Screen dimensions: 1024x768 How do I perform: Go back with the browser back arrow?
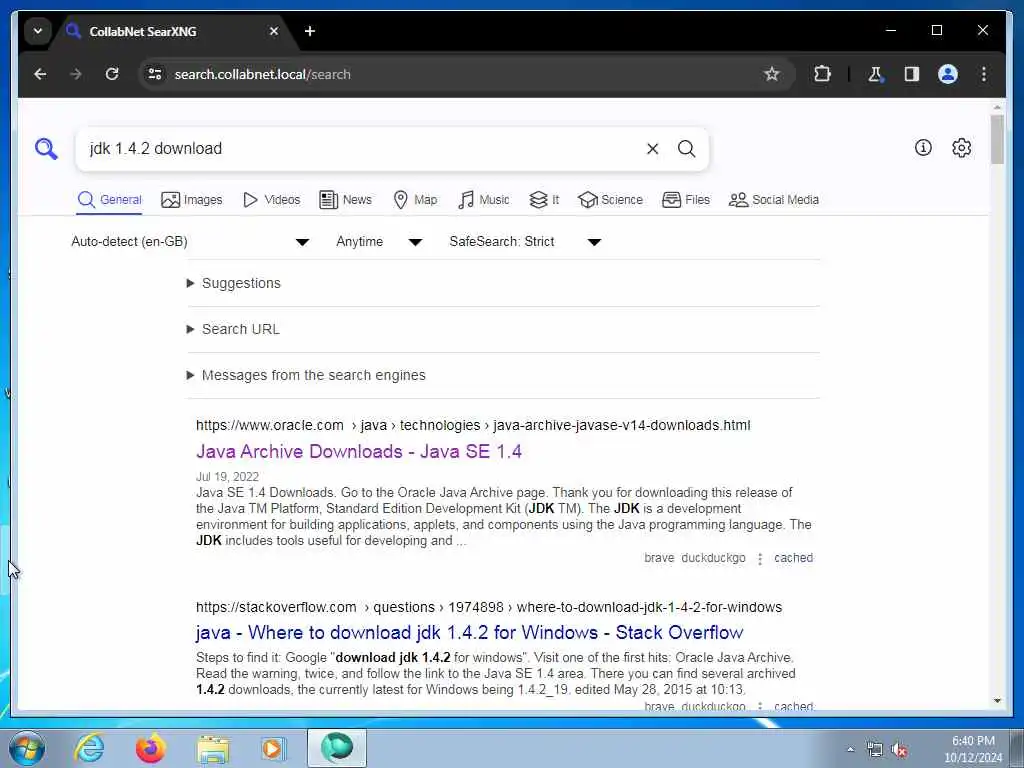[x=40, y=74]
